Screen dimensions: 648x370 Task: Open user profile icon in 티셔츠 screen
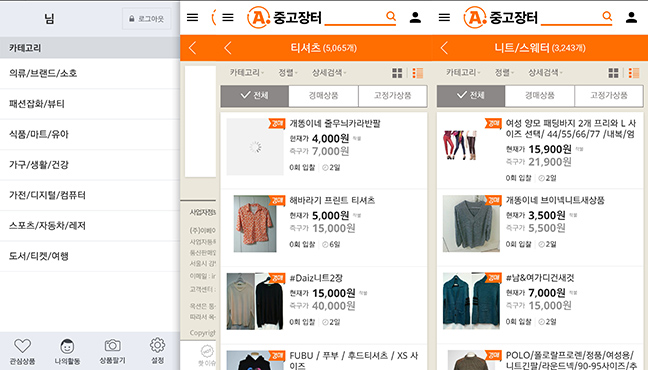(x=415, y=17)
